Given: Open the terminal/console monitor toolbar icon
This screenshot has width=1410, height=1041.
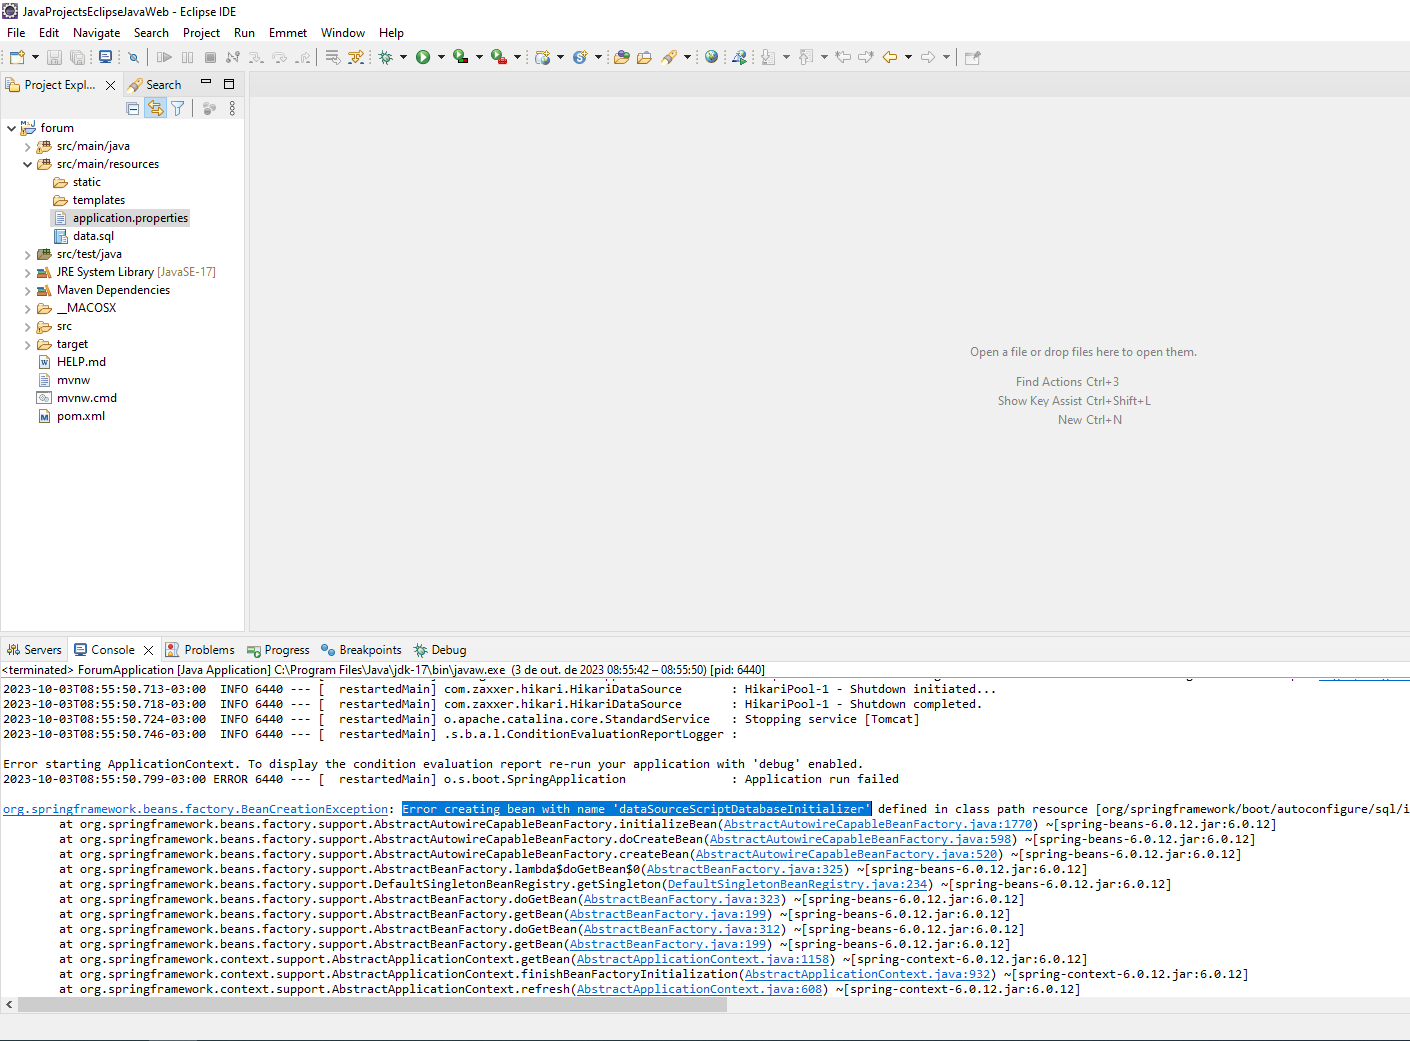Looking at the screenshot, I should point(105,57).
